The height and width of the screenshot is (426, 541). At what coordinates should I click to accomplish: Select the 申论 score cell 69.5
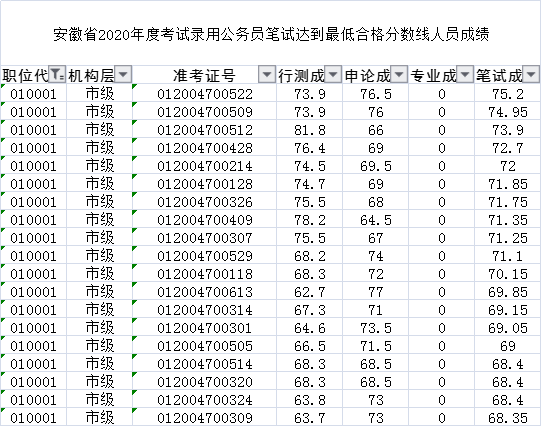click(375, 166)
